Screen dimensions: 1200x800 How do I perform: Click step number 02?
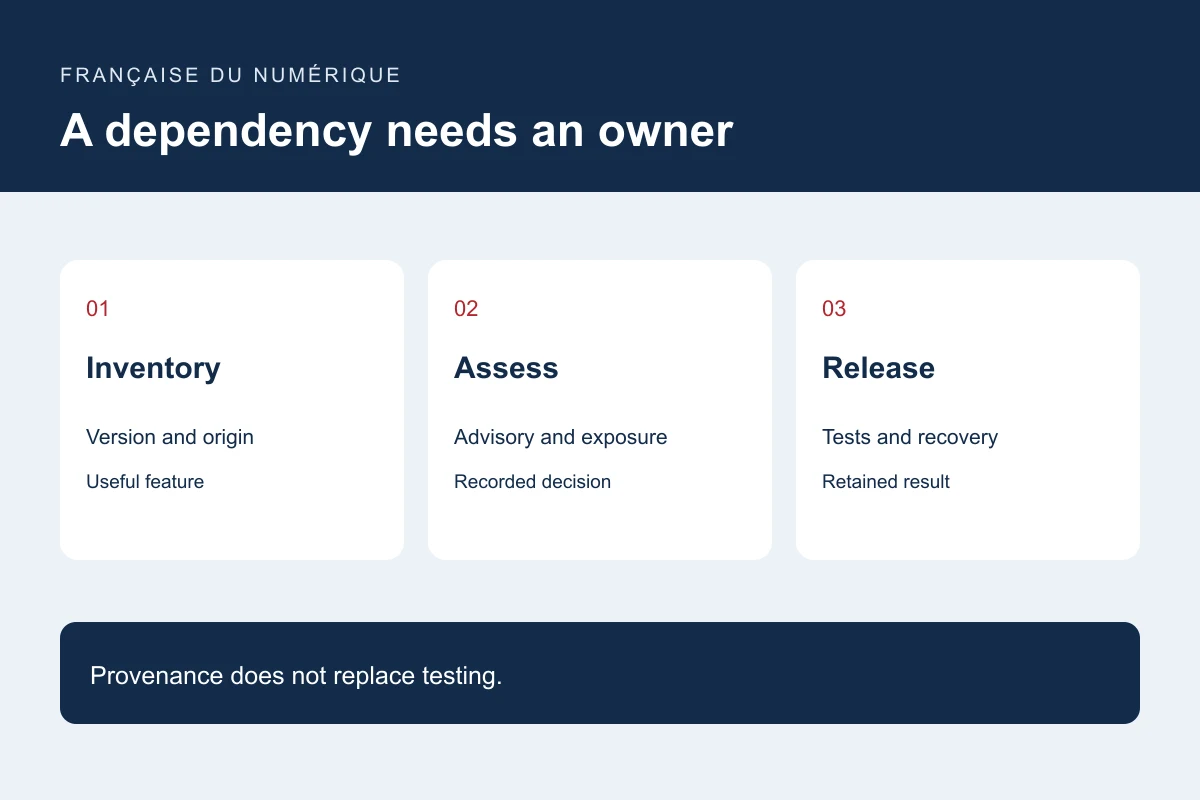click(466, 308)
